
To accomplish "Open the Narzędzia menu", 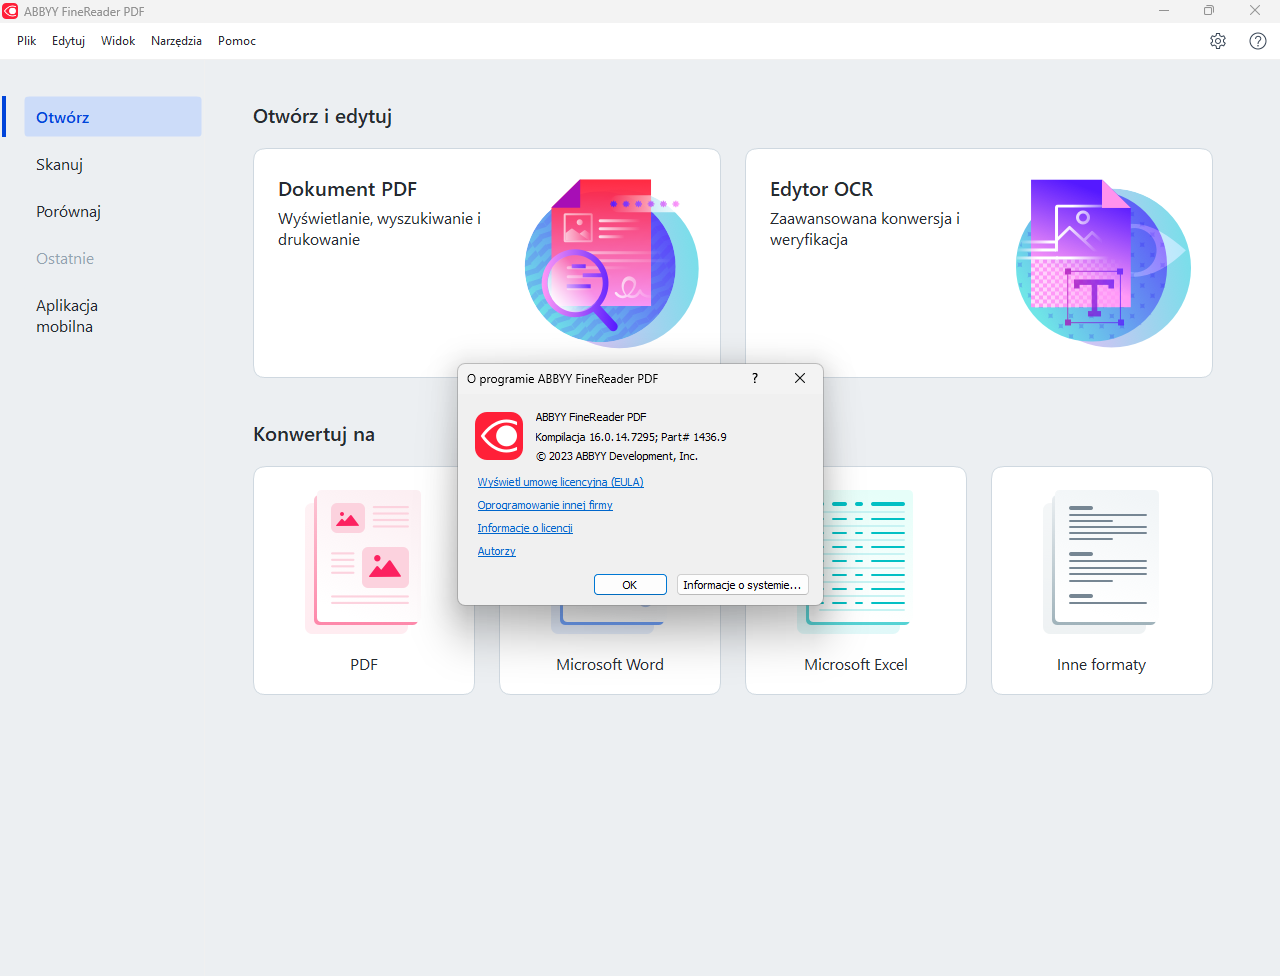I will pos(176,41).
